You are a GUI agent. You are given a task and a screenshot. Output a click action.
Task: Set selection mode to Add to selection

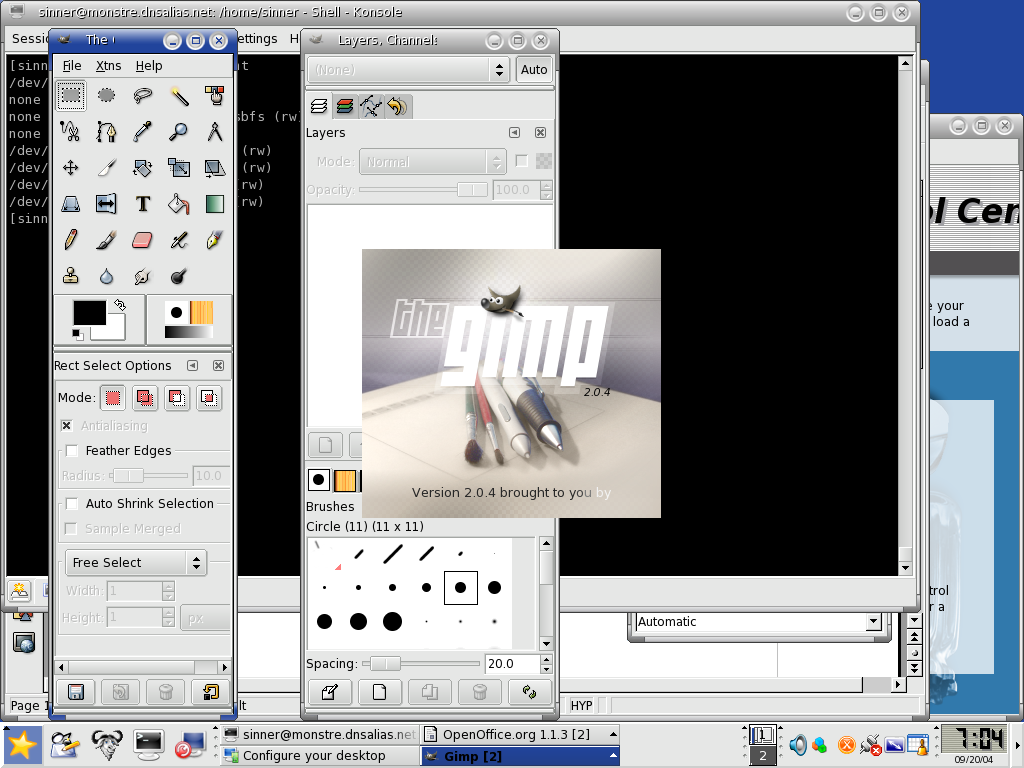click(x=145, y=398)
